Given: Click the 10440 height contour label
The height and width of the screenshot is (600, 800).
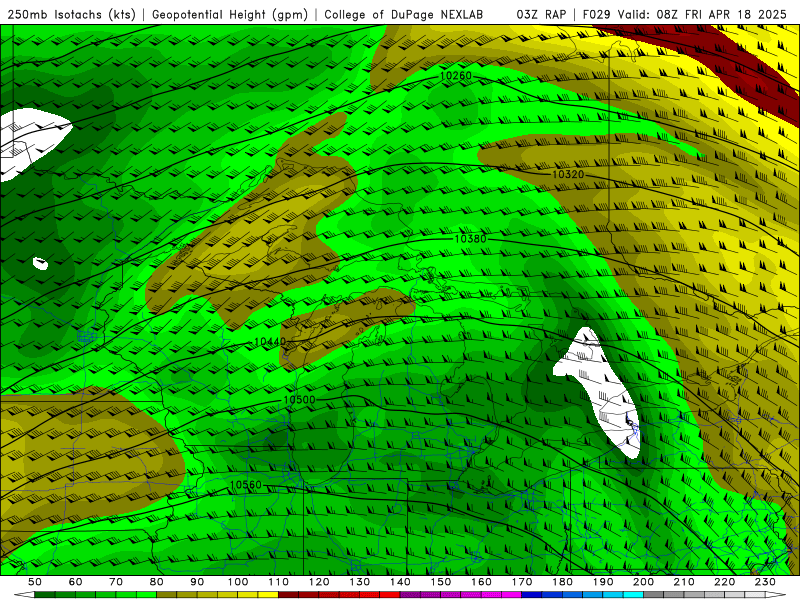Looking at the screenshot, I should (270, 341).
